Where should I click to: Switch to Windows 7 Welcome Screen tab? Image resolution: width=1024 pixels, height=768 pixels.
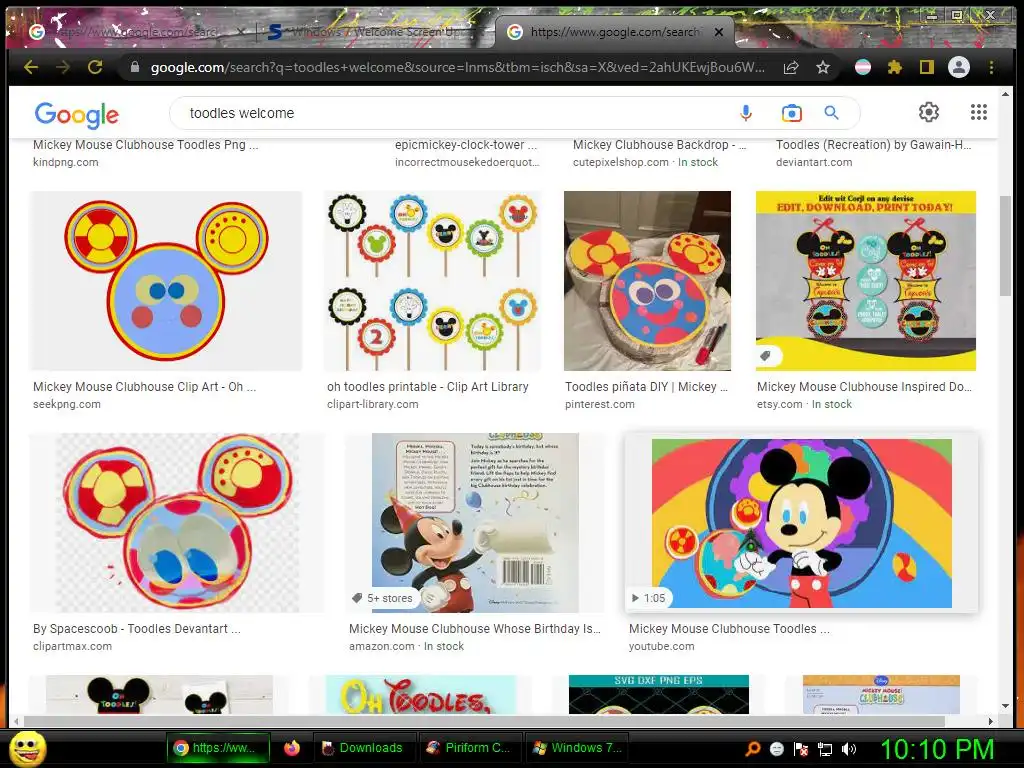tap(372, 31)
